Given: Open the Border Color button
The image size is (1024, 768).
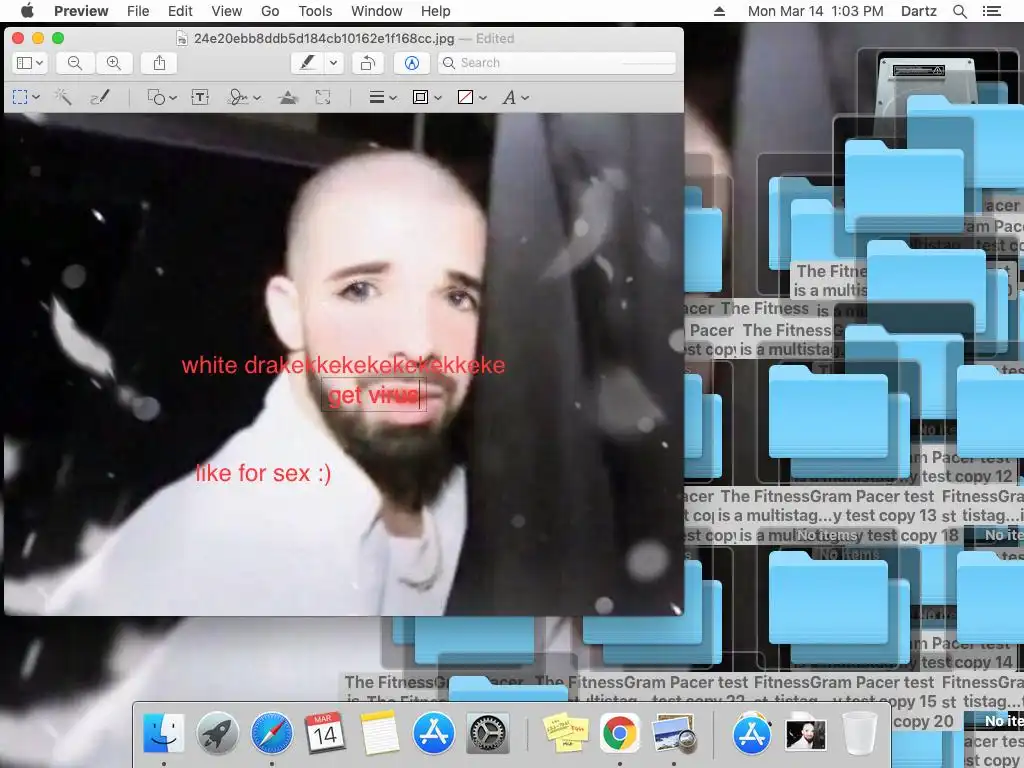Looking at the screenshot, I should [421, 97].
